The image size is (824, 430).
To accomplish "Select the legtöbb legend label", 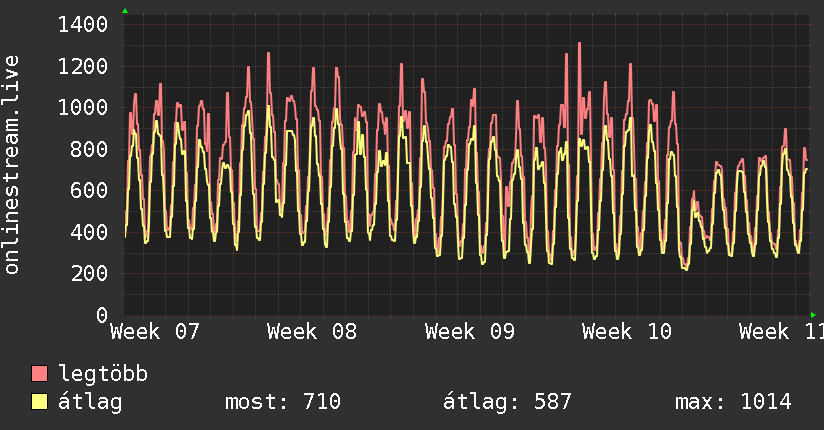I will point(103,374).
